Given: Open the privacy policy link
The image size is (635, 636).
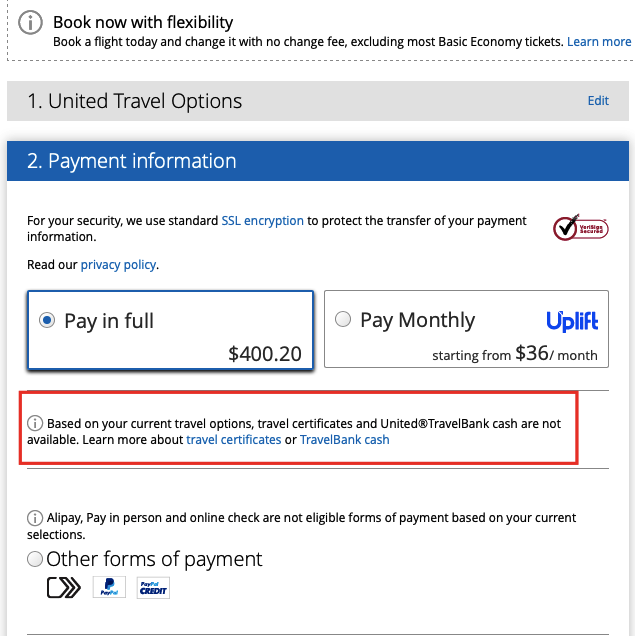Looking at the screenshot, I should tap(118, 265).
